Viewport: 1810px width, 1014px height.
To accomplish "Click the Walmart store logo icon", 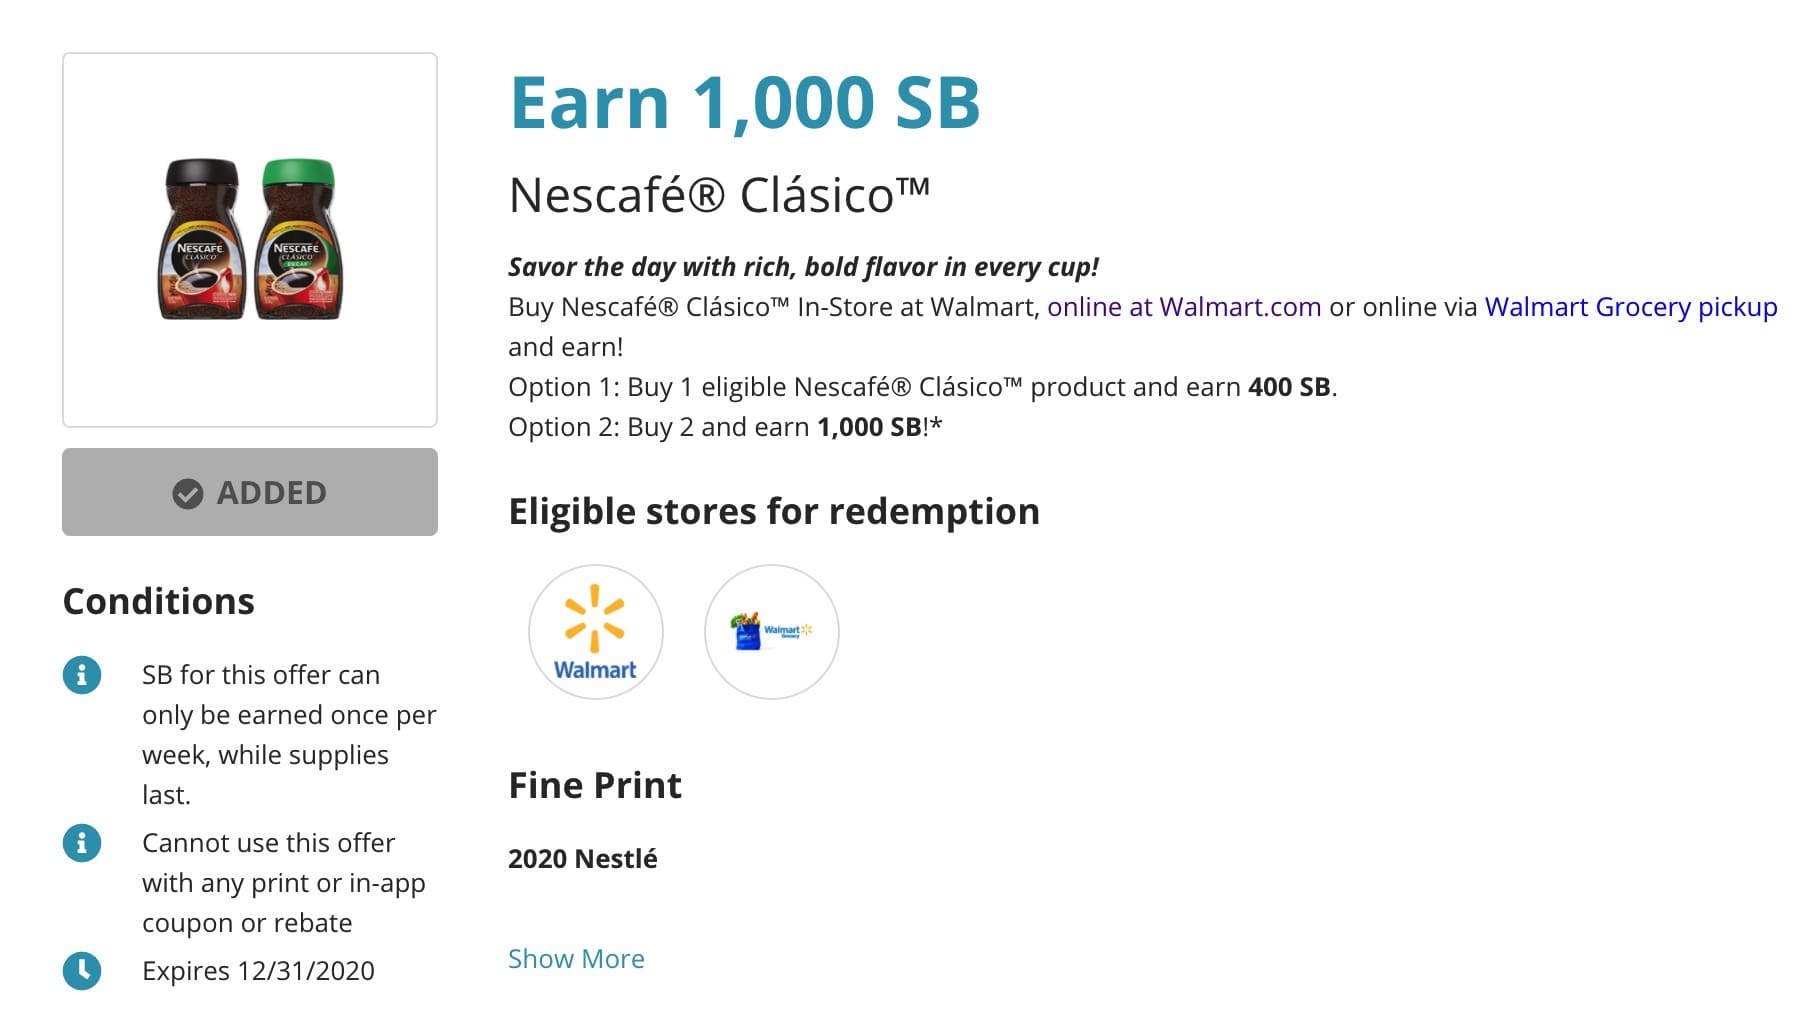I will click(x=595, y=632).
